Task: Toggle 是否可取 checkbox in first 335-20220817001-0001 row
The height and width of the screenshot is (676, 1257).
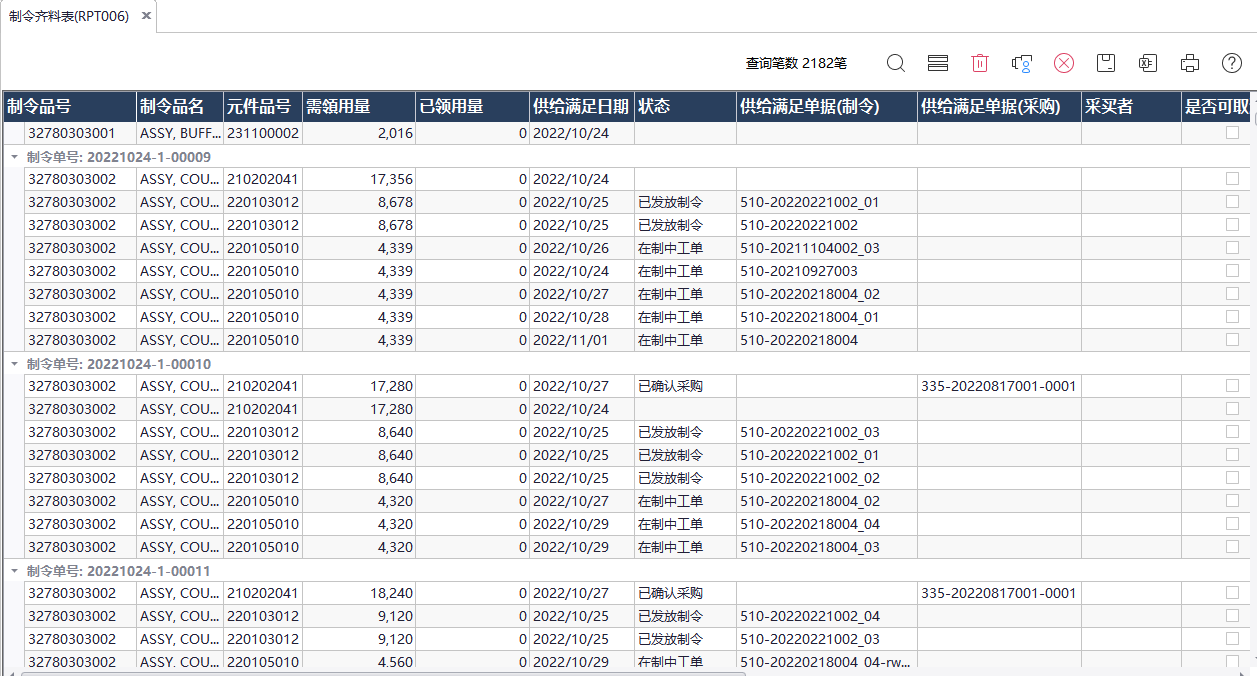Action: [1232, 386]
